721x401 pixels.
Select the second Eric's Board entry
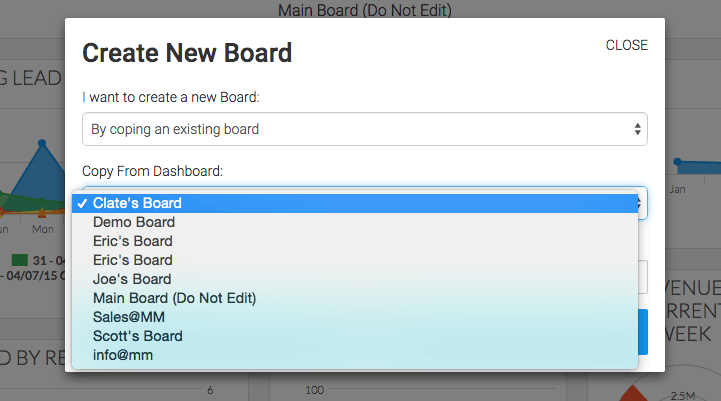(x=355, y=260)
